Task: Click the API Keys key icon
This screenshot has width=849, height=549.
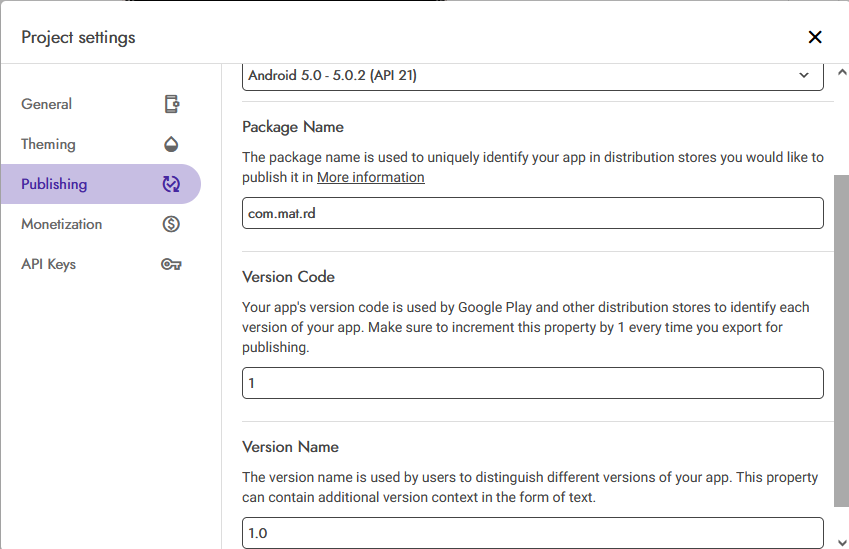Action: click(171, 264)
